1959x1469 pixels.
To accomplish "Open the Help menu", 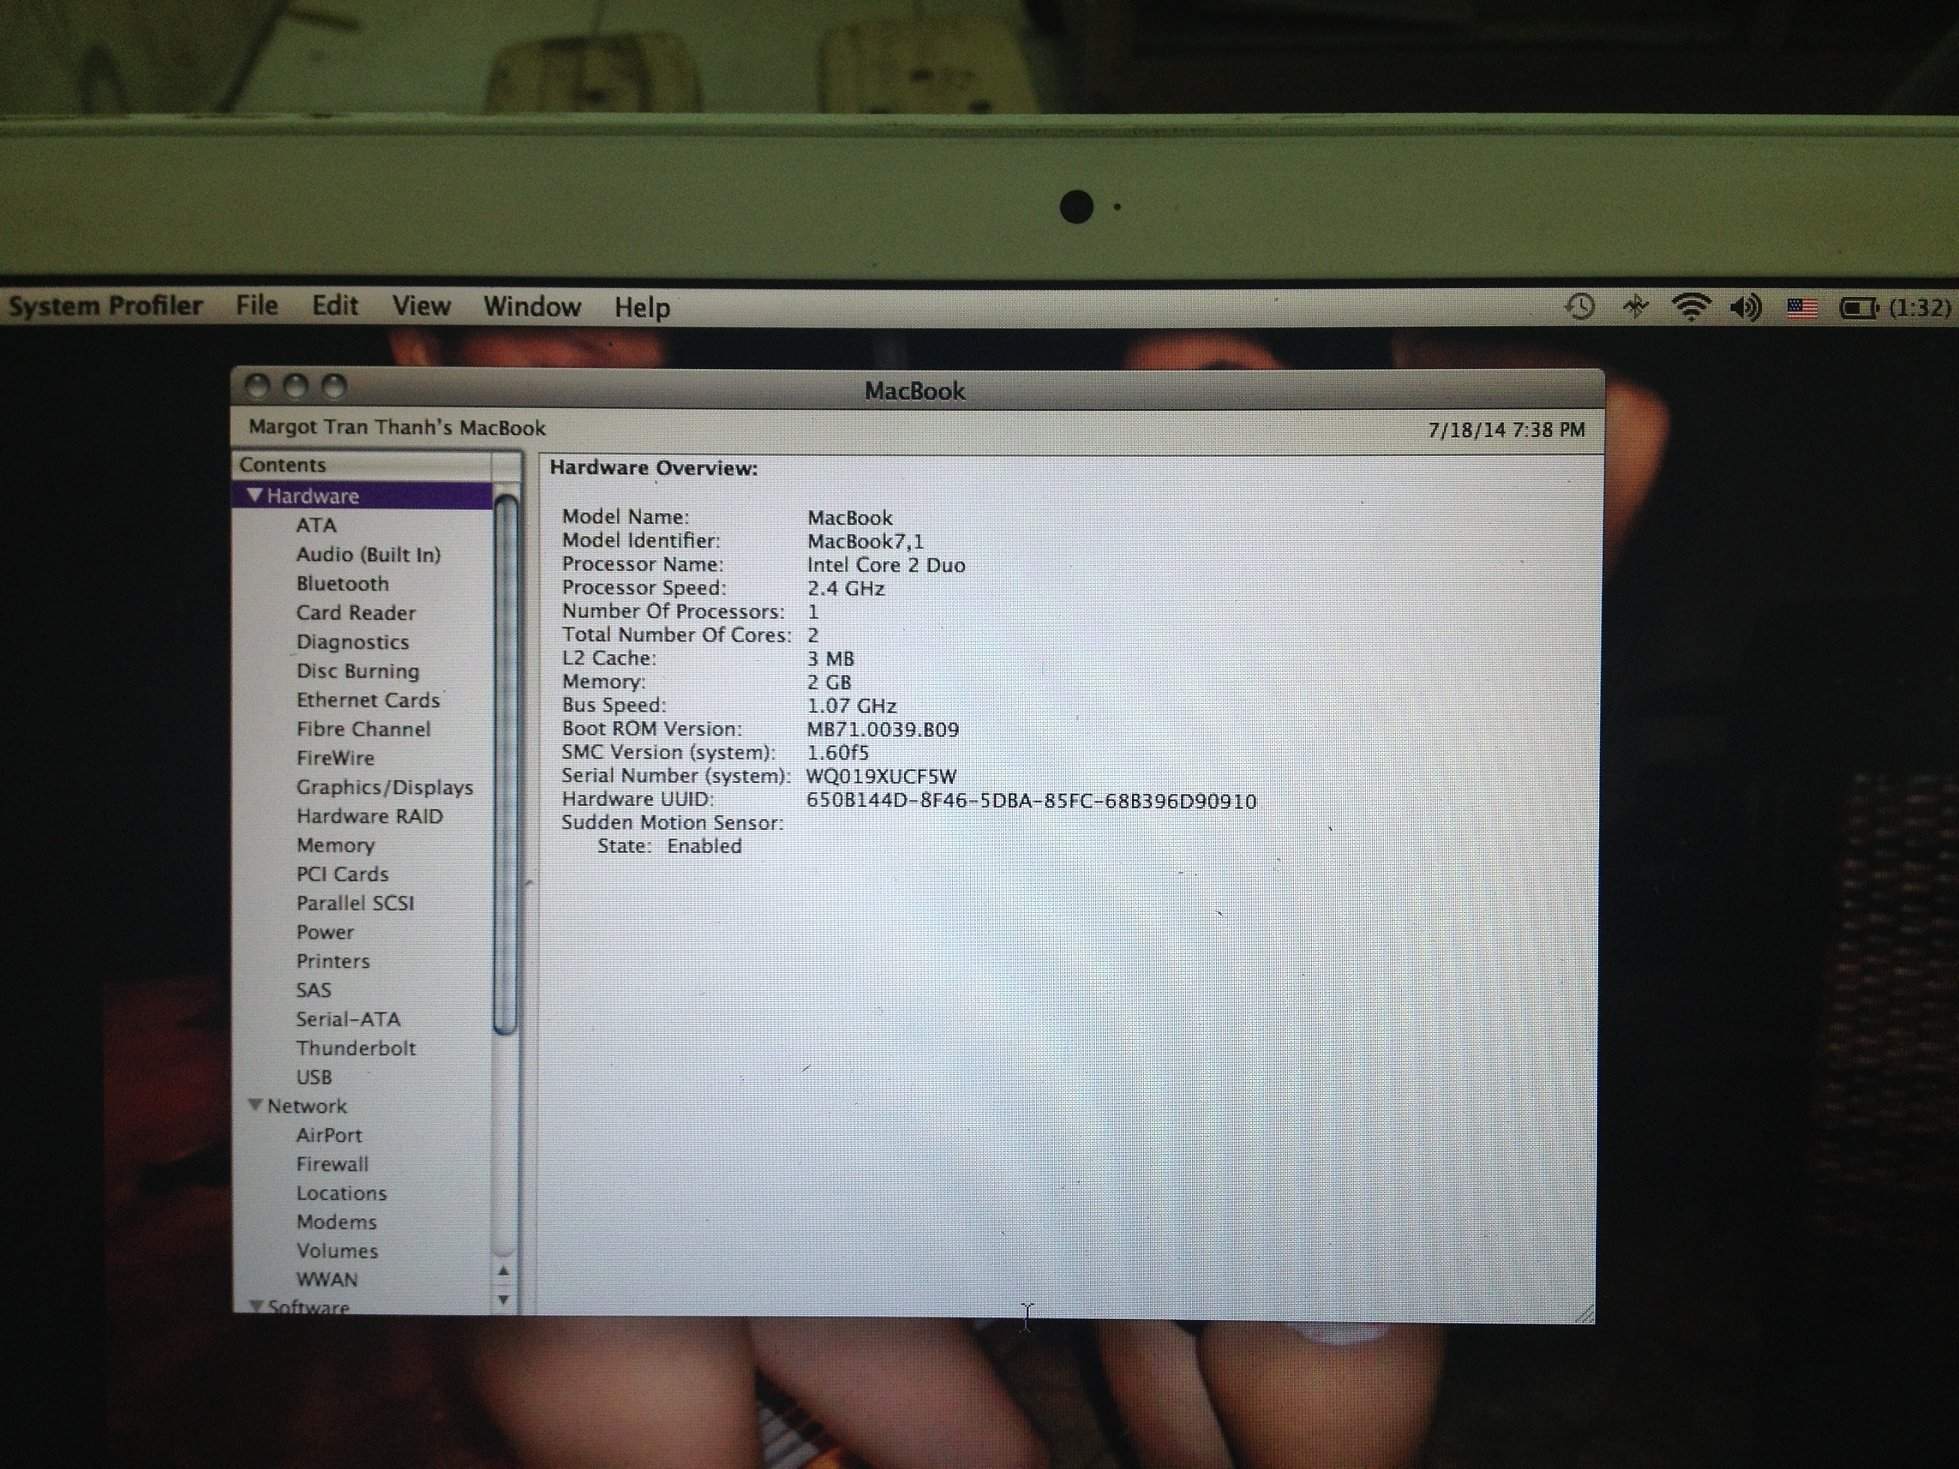I will coord(642,308).
